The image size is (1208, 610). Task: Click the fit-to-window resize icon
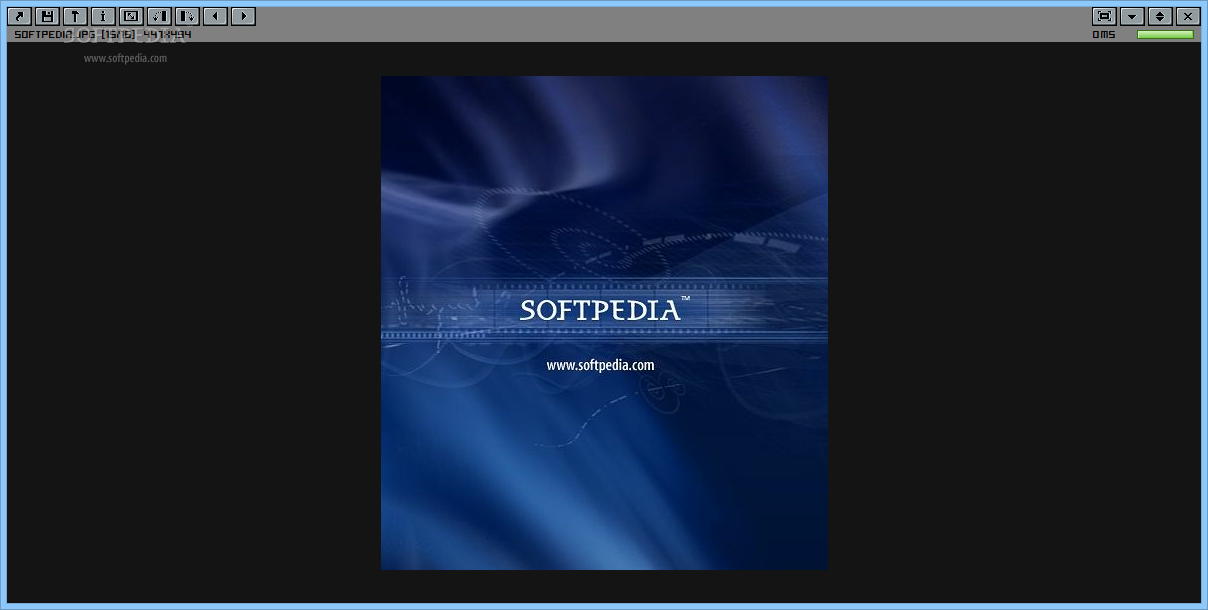(x=131, y=16)
